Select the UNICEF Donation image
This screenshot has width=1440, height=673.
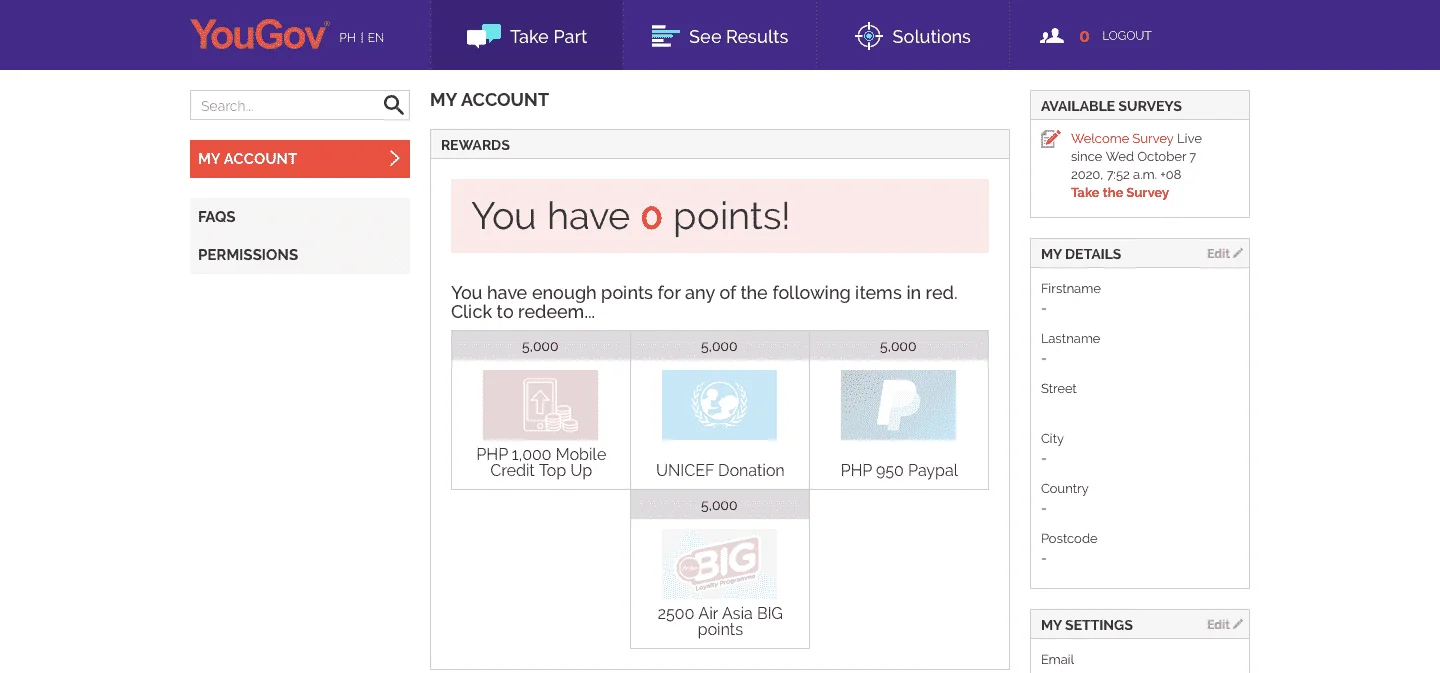(x=719, y=405)
